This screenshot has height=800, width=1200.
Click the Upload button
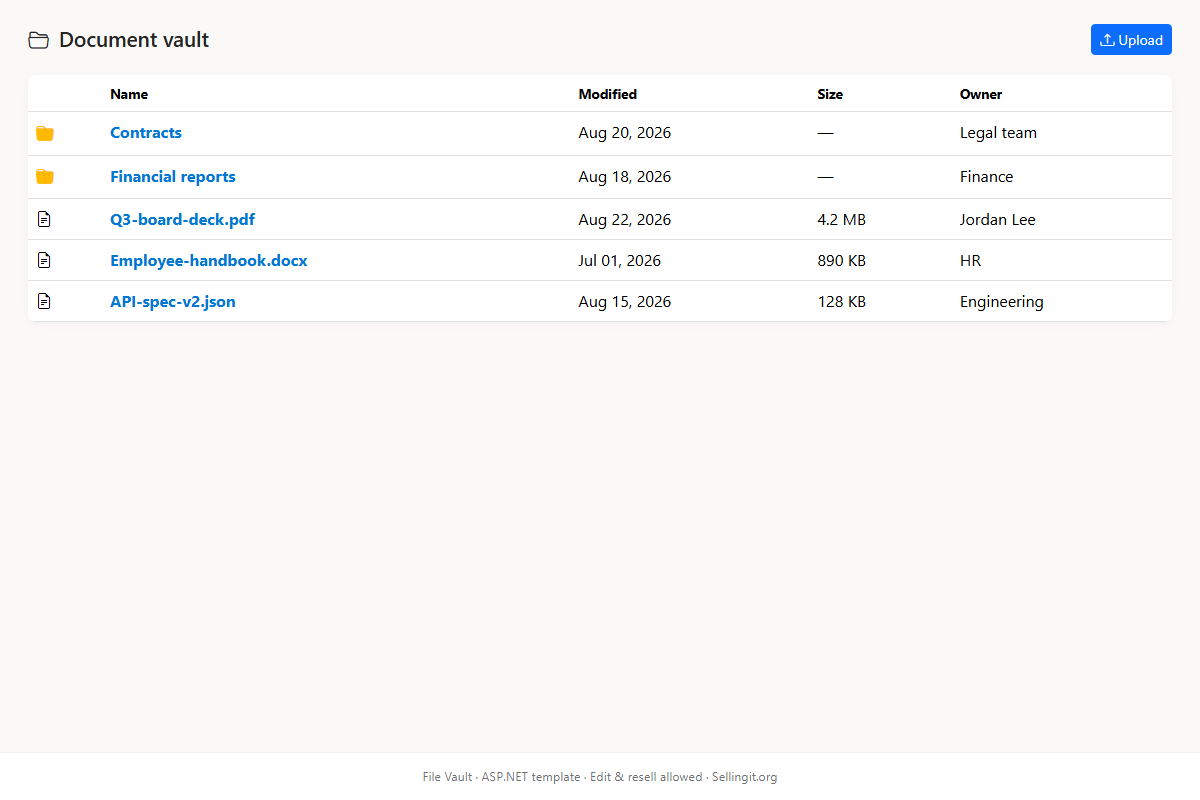click(x=1131, y=40)
